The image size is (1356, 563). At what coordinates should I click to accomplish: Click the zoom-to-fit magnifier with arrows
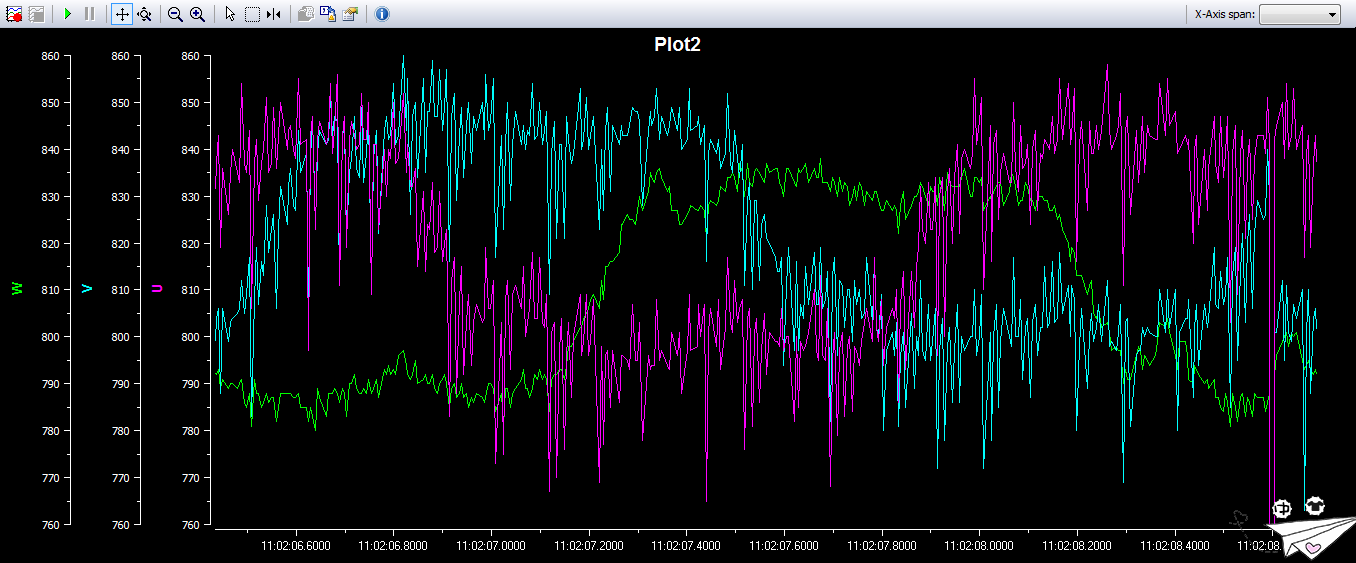(x=145, y=14)
